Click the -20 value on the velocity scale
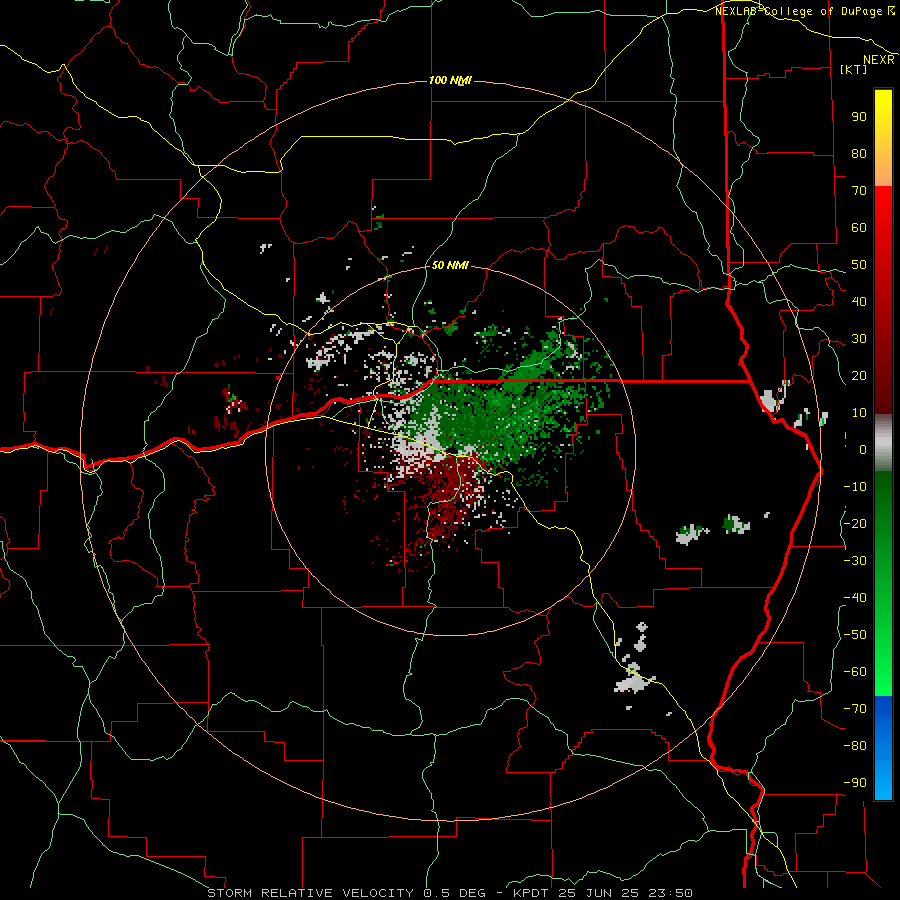The width and height of the screenshot is (900, 900). click(x=855, y=523)
